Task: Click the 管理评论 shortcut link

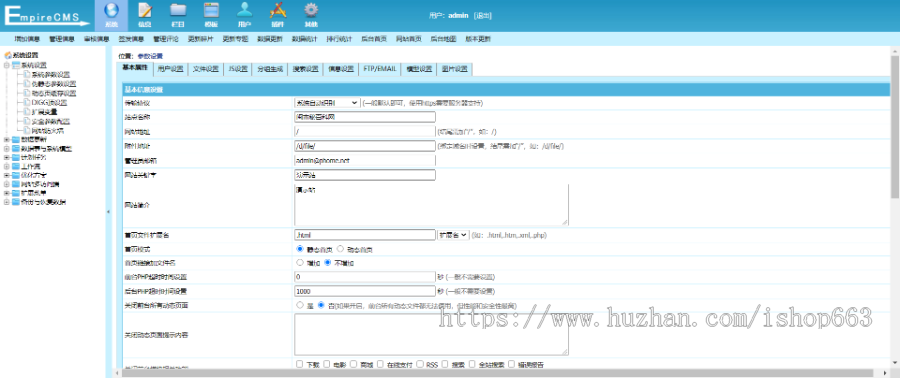Action: pyautogui.click(x=166, y=40)
